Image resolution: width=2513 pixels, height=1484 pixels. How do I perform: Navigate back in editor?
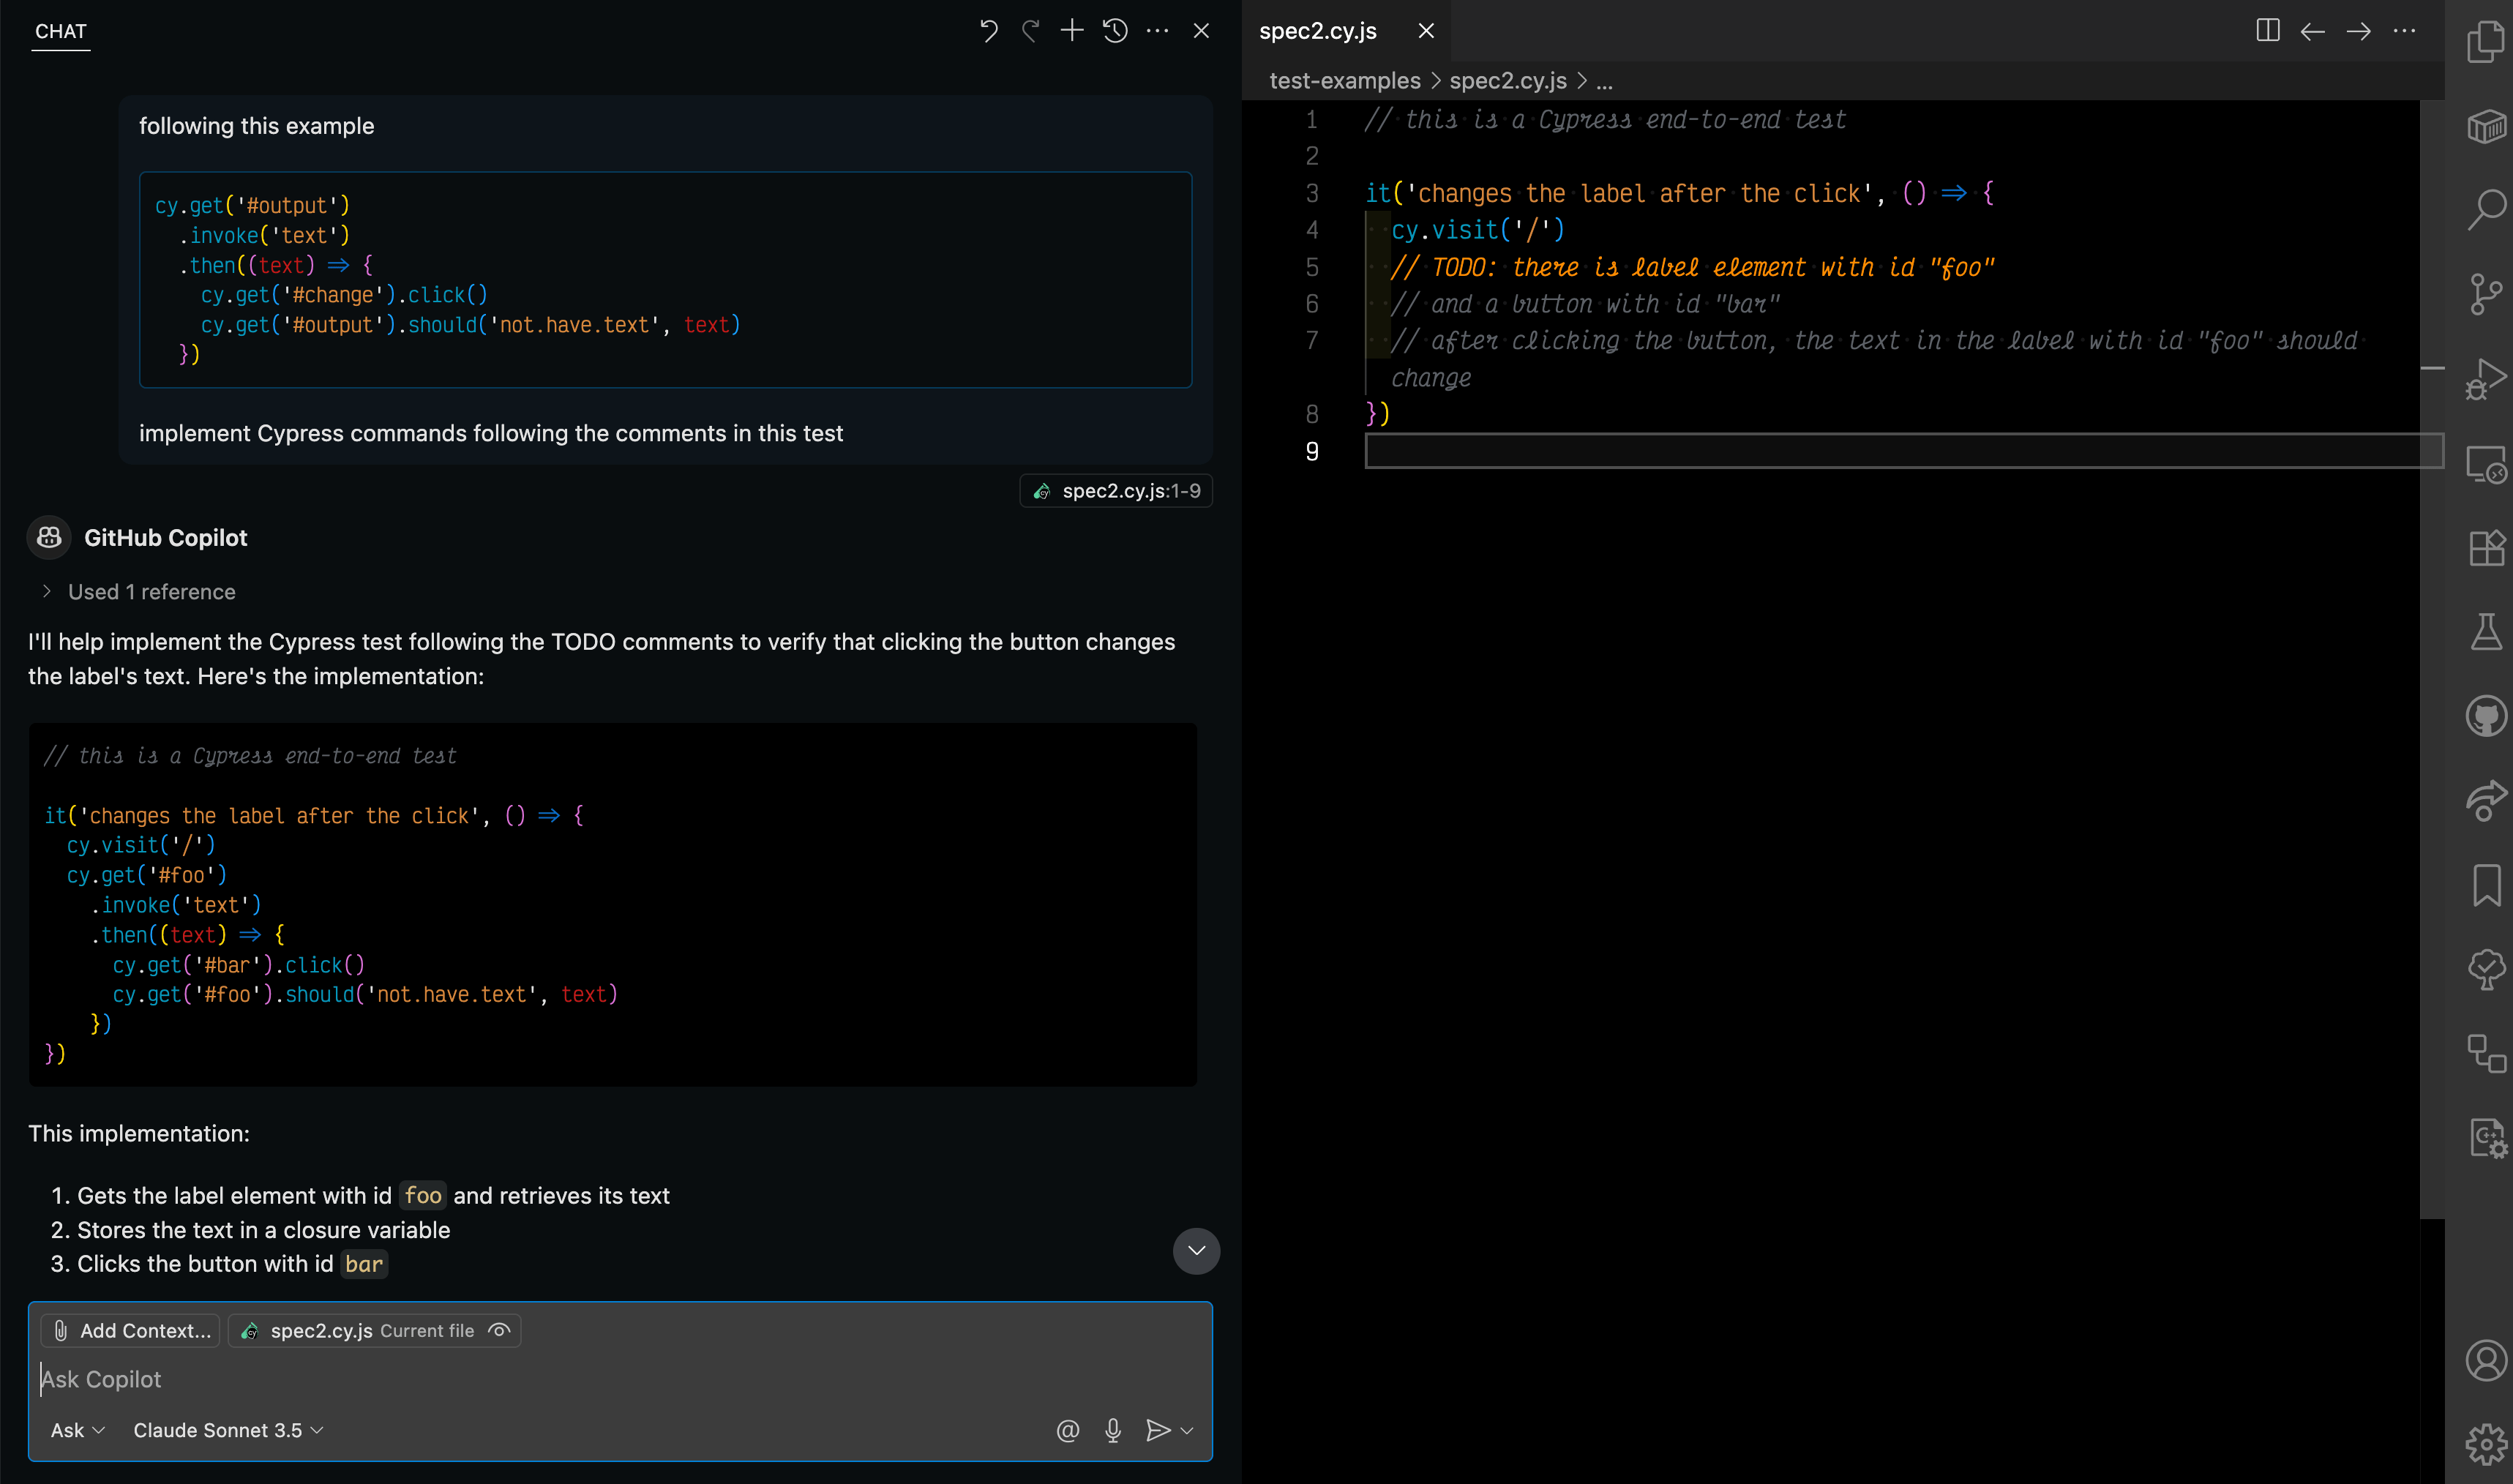pos(2312,31)
